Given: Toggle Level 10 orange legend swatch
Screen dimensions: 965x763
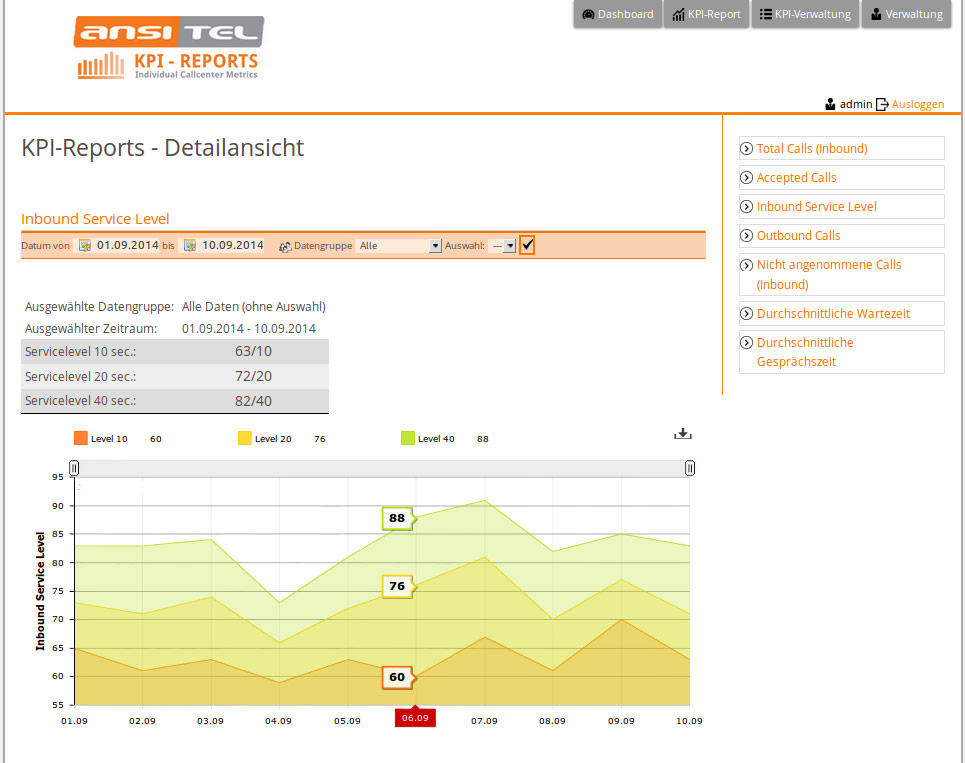Looking at the screenshot, I should tap(81, 438).
